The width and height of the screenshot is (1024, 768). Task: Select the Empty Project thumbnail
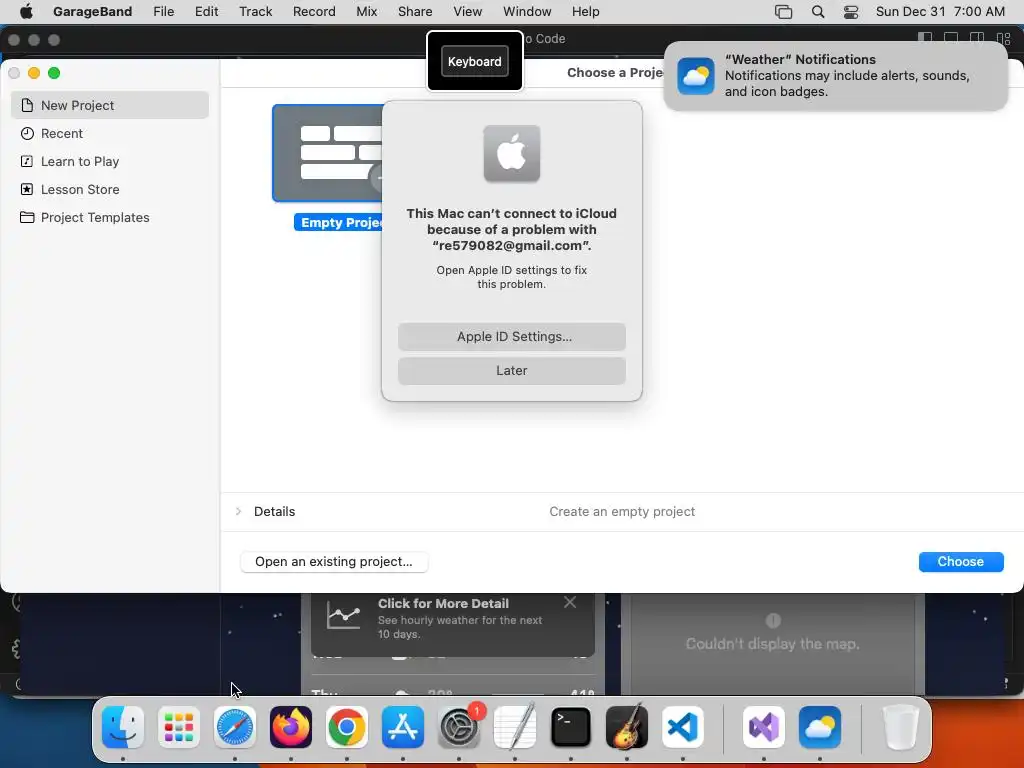point(327,153)
